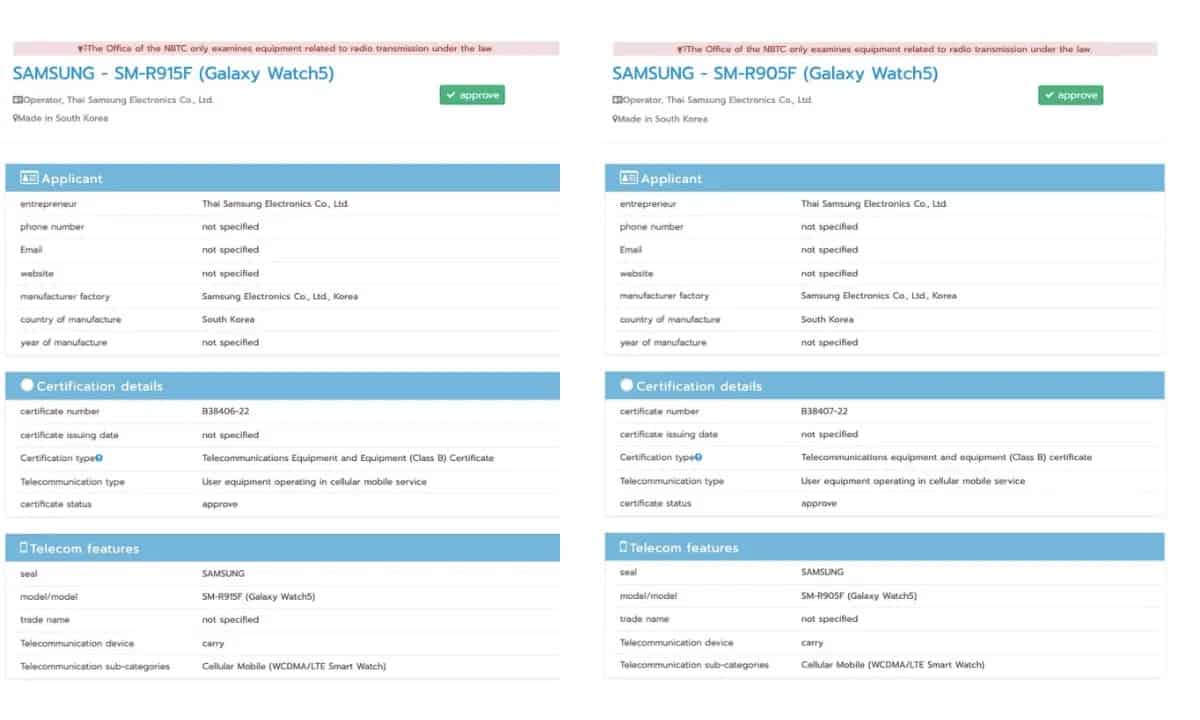Click the Operator icon under the SM-R915F title
Viewport: 1200px width, 720px height.
17,100
